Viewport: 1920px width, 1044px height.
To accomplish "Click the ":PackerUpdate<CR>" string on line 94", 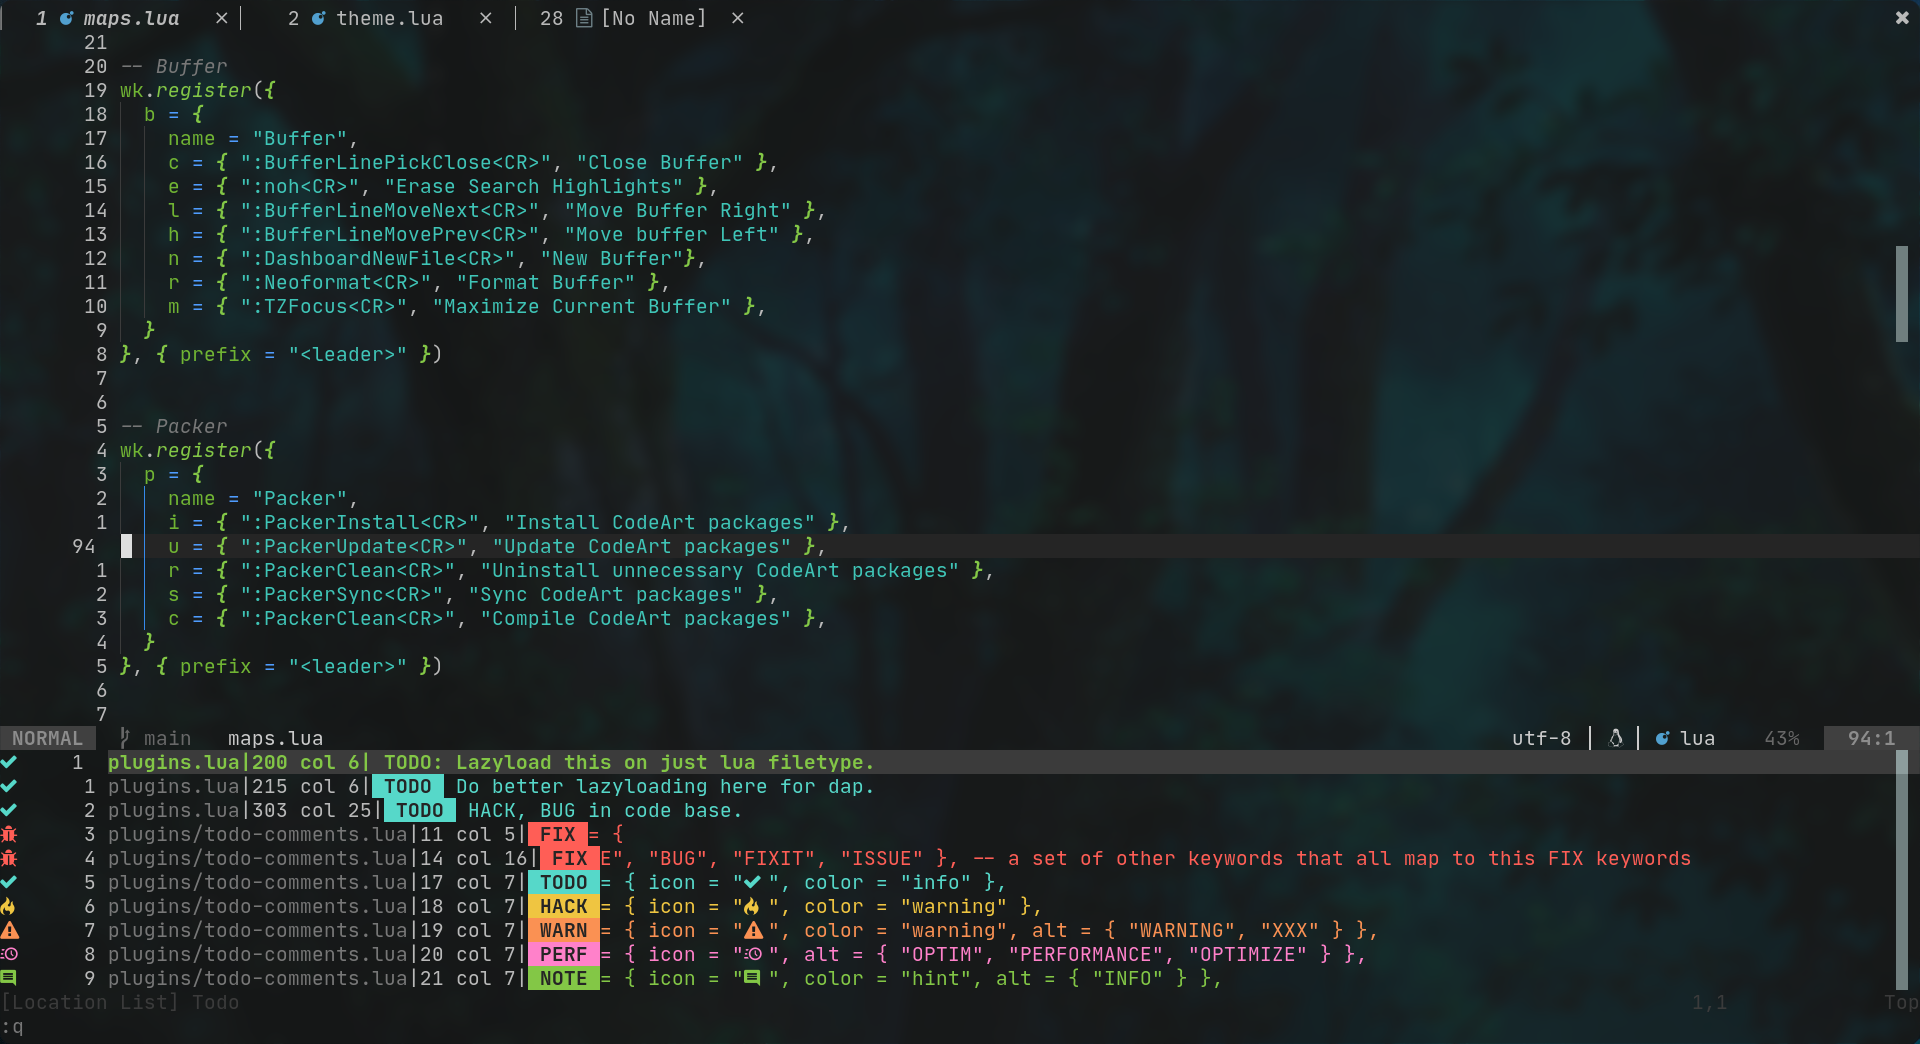I will pyautogui.click(x=353, y=546).
